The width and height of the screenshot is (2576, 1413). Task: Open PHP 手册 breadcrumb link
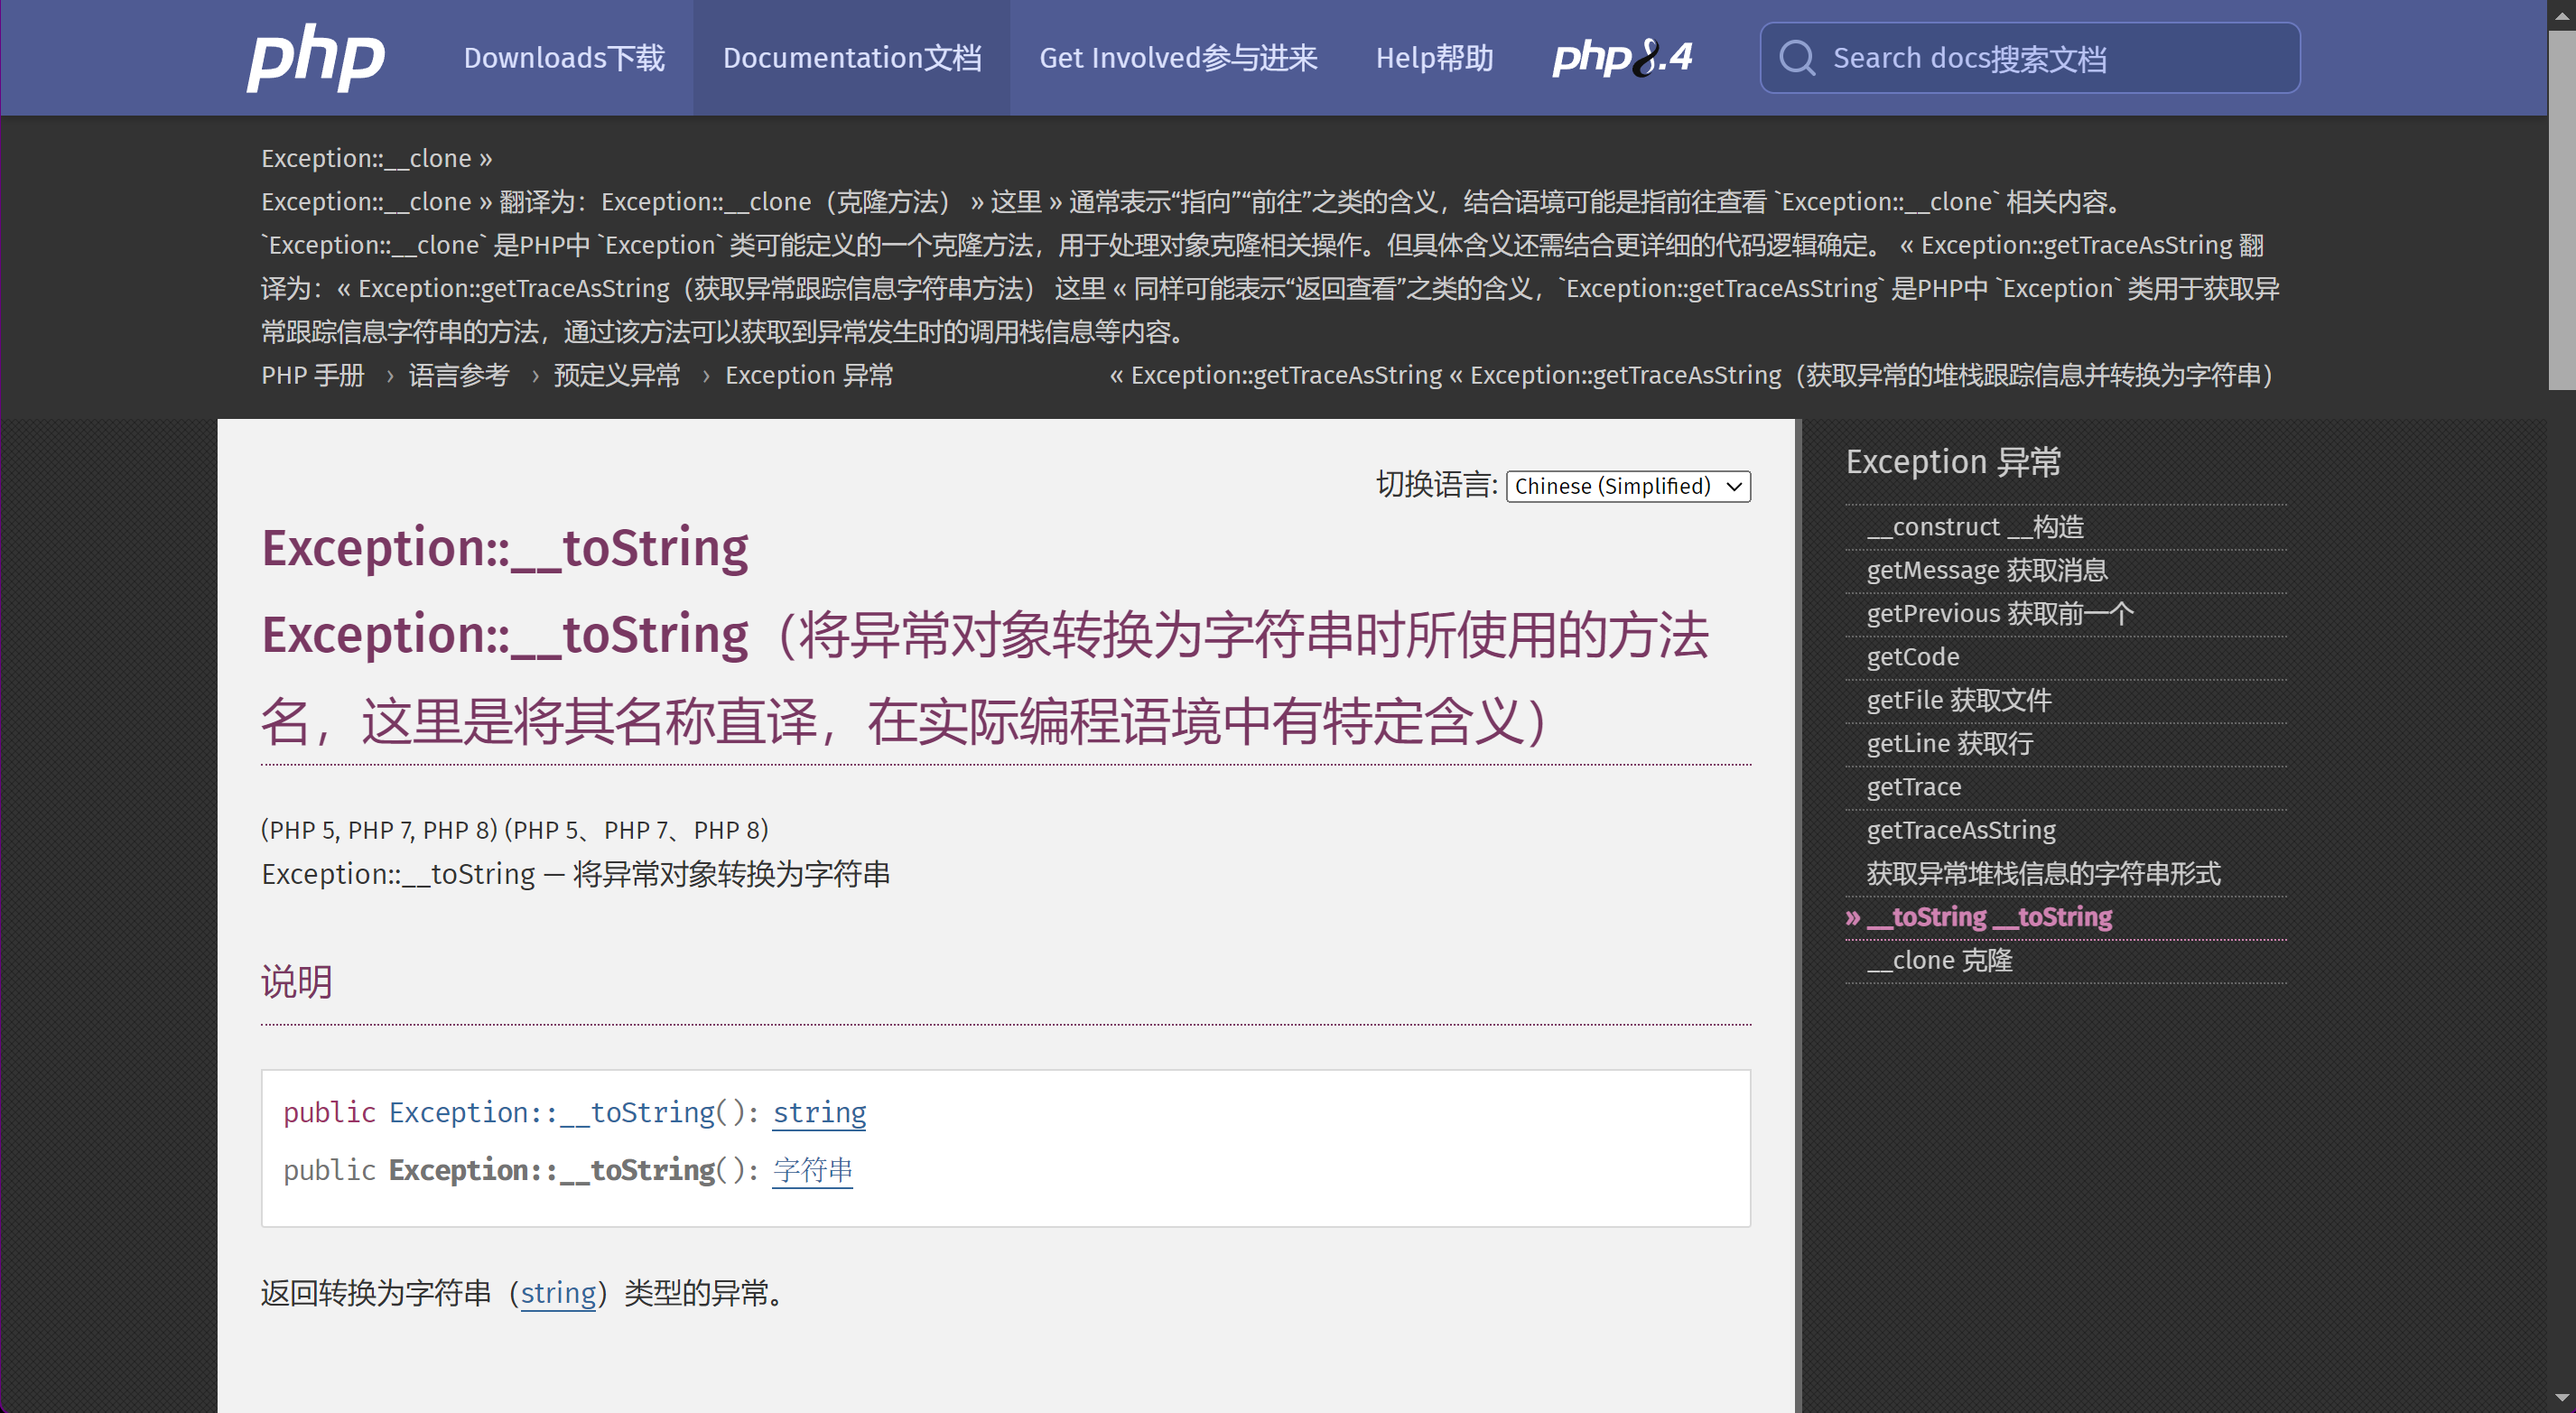(x=312, y=375)
